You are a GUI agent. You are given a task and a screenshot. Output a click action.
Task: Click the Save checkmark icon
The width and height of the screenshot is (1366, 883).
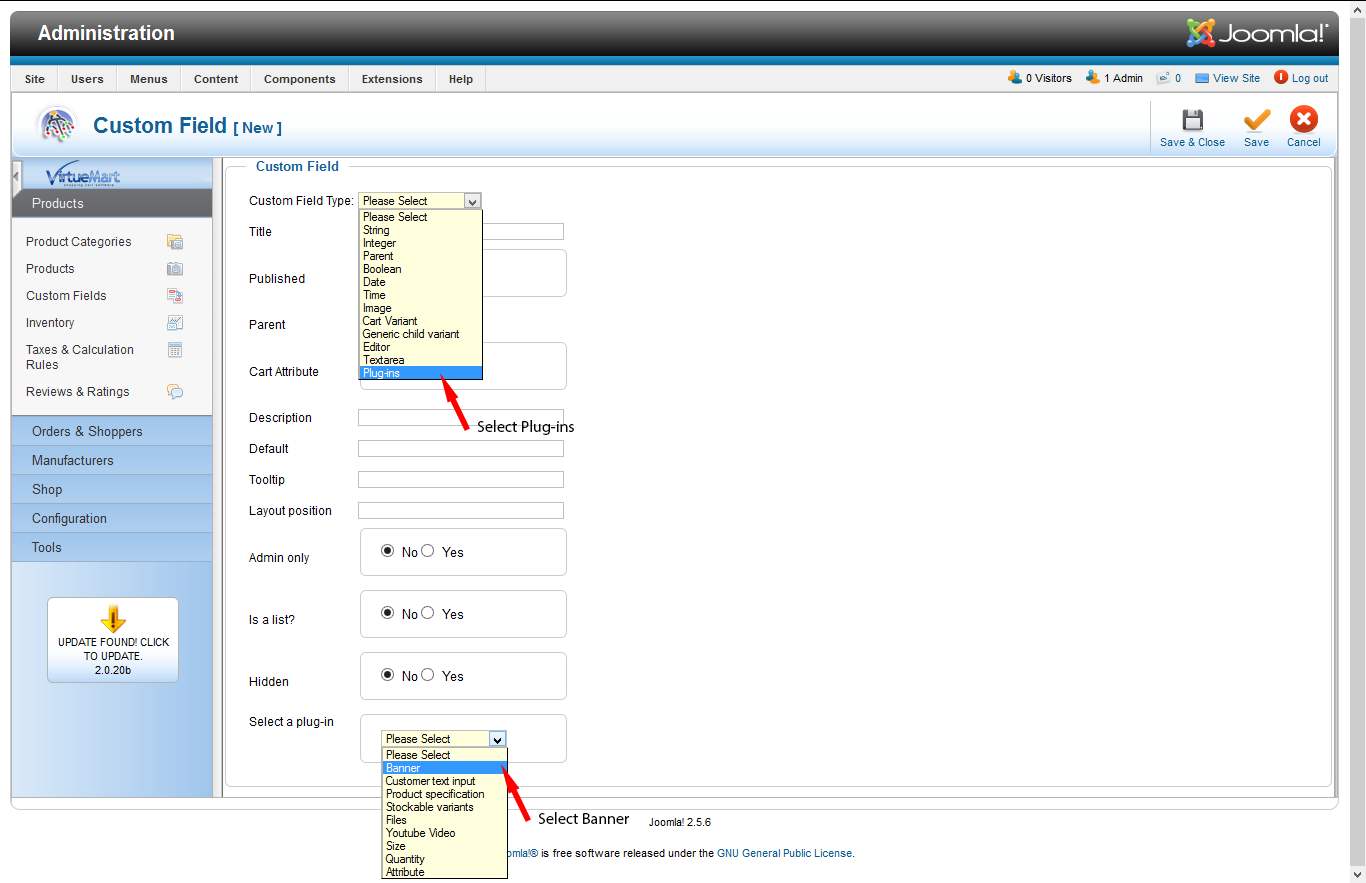(x=1256, y=121)
